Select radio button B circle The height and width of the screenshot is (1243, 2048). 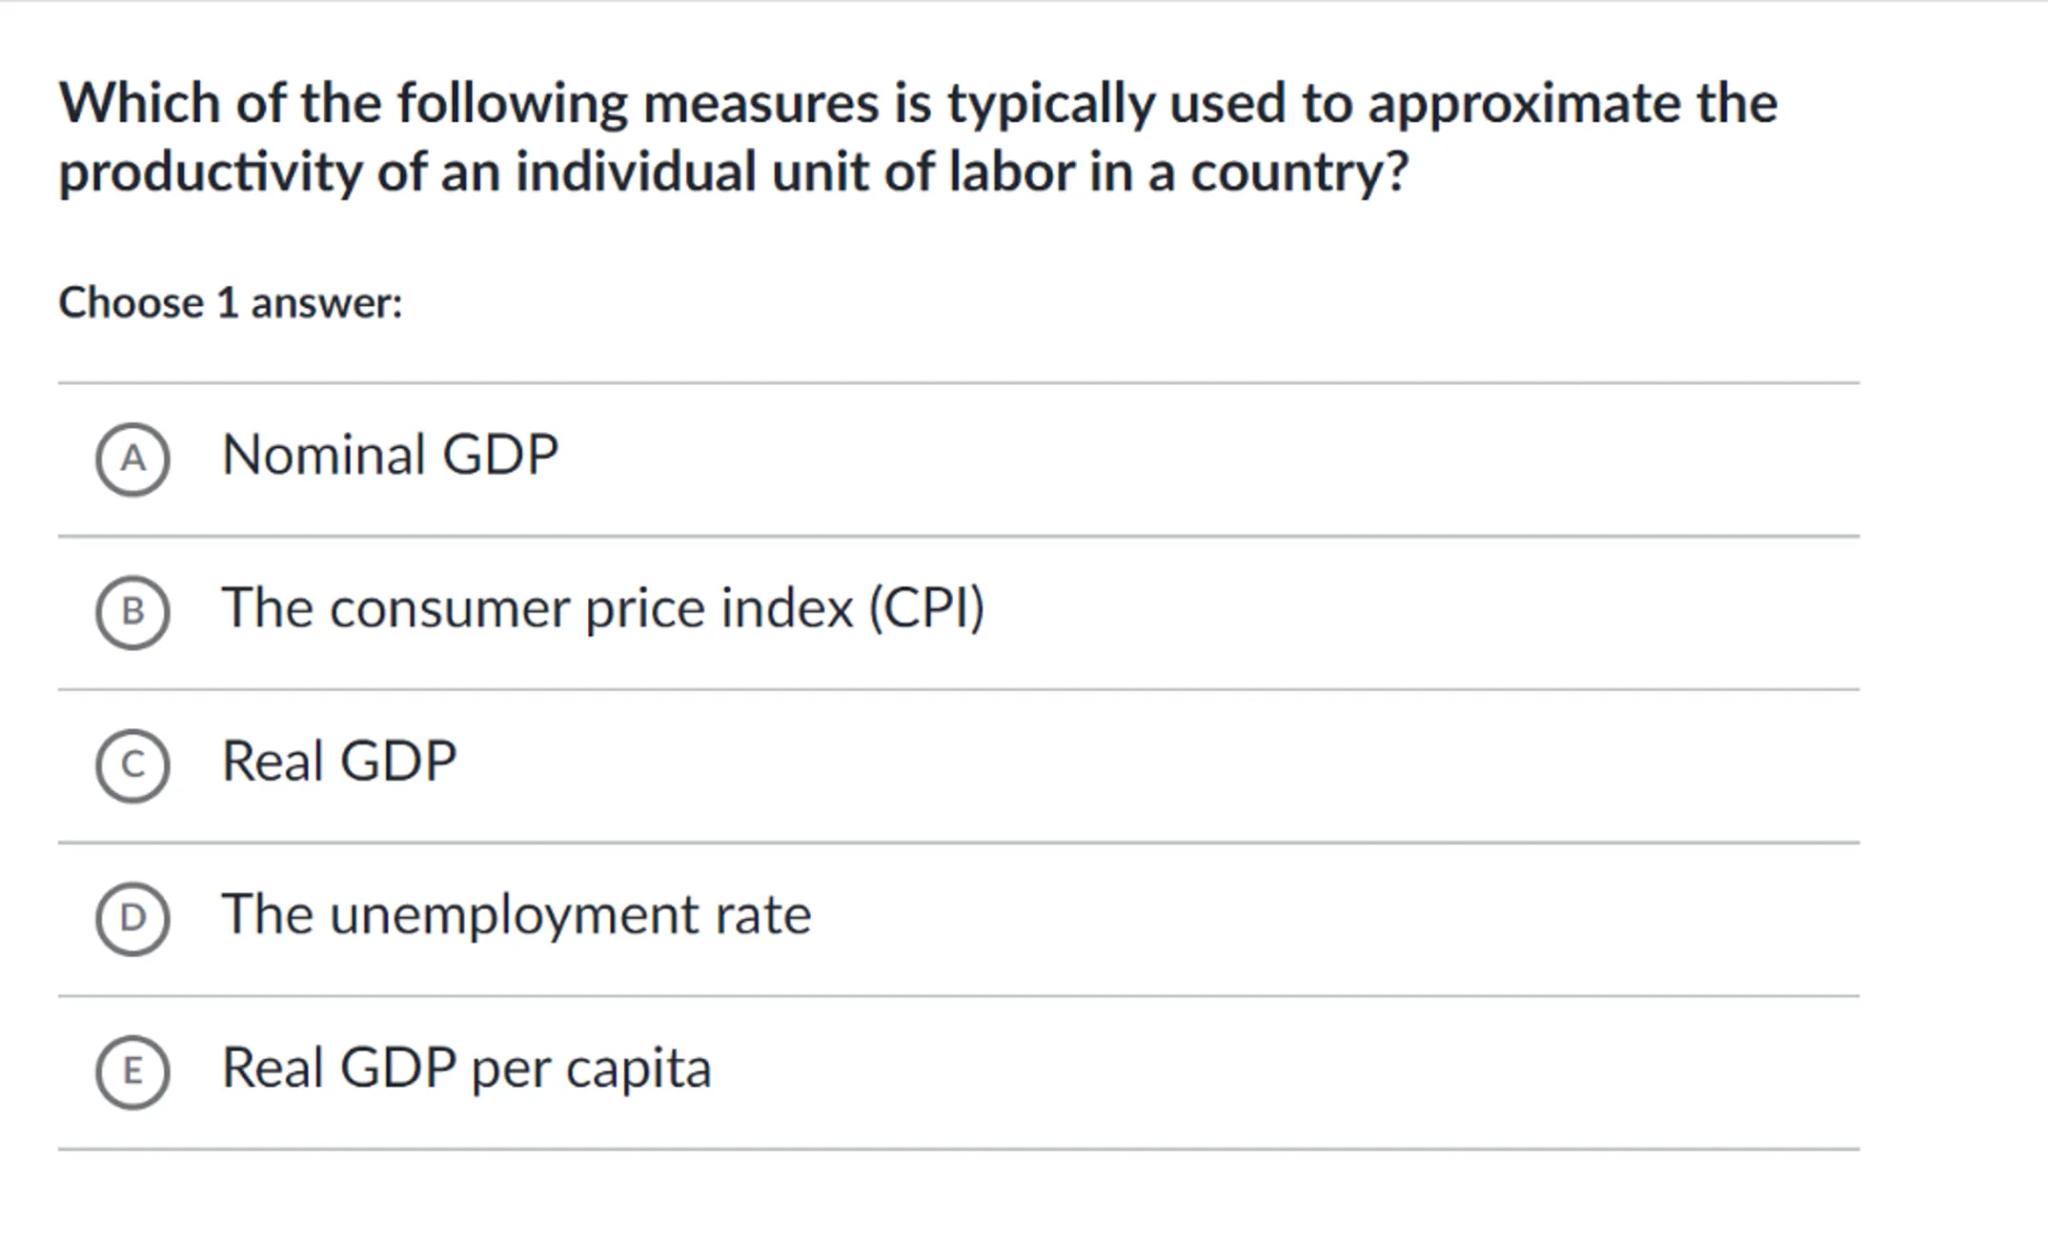(x=132, y=612)
